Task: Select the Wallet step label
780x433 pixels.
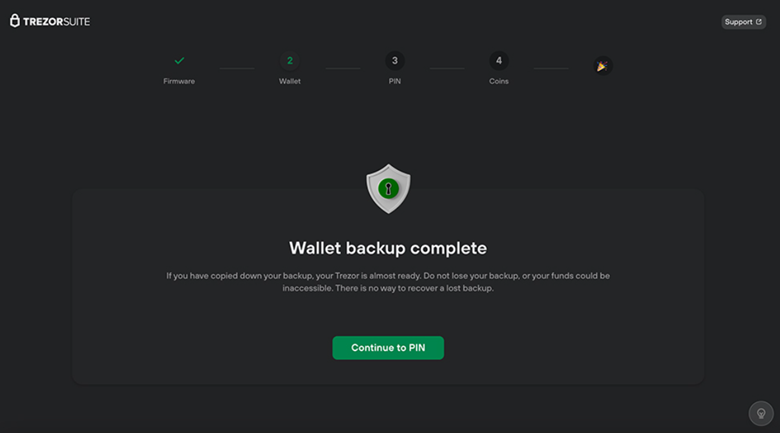Action: point(290,81)
